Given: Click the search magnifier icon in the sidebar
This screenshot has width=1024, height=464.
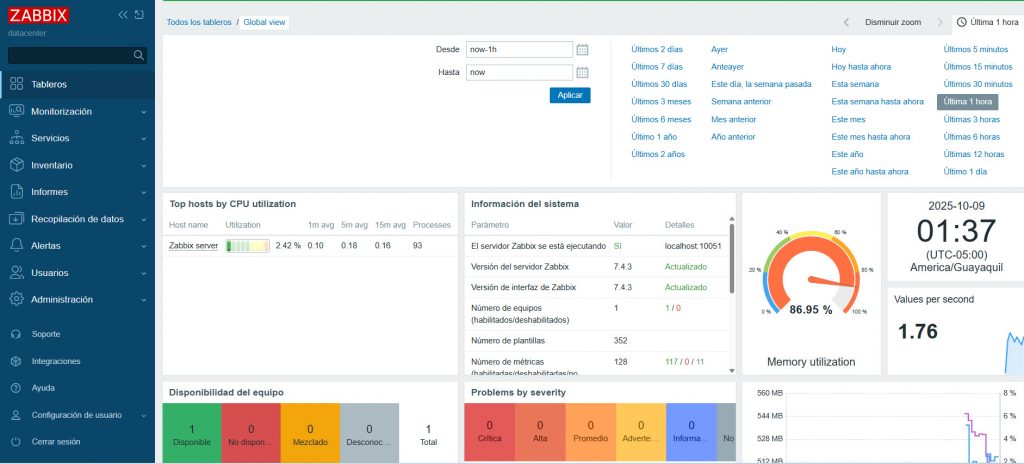Looking at the screenshot, I should [x=139, y=56].
